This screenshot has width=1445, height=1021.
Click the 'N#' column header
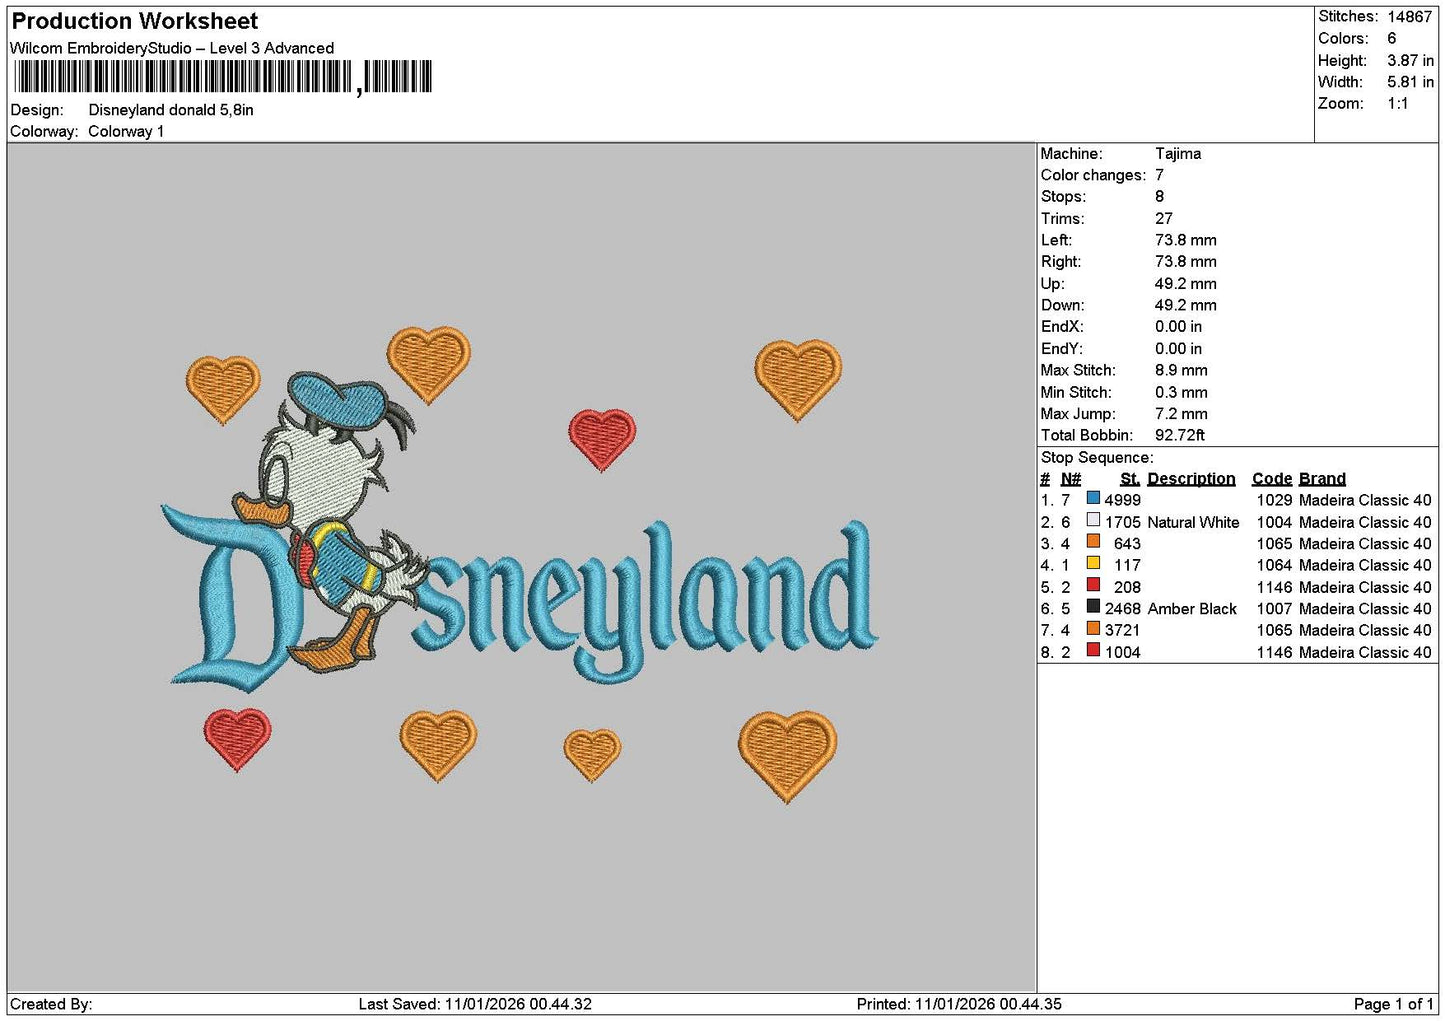pos(1071,479)
